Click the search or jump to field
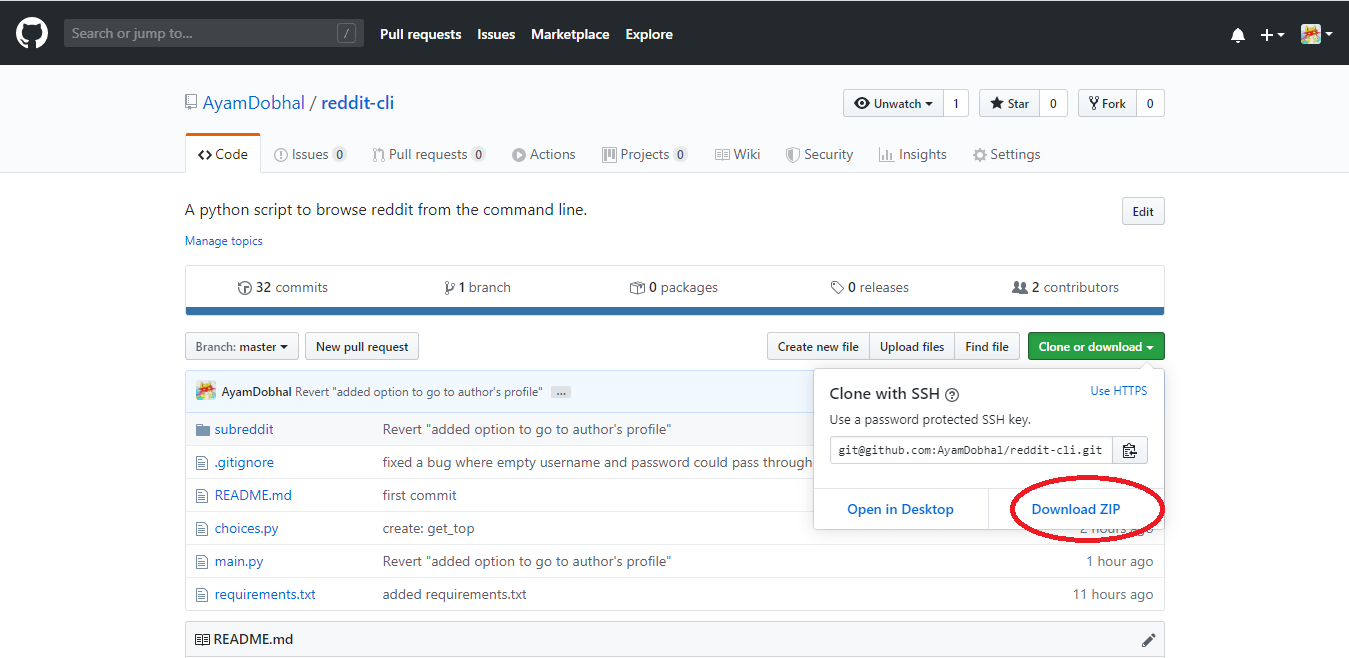This screenshot has height=658, width=1349. tap(214, 33)
